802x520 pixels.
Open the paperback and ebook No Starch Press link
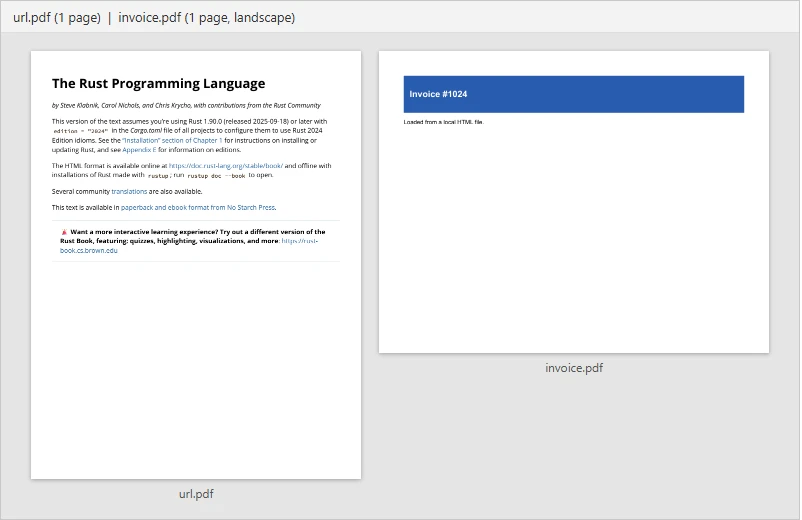(x=198, y=208)
